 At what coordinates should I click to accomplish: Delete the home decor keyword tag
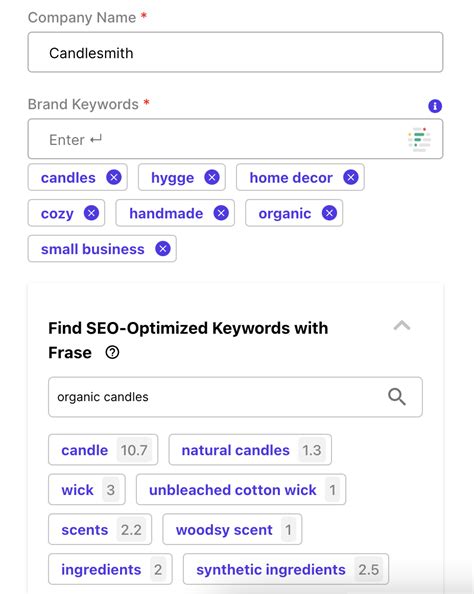pyautogui.click(x=351, y=177)
